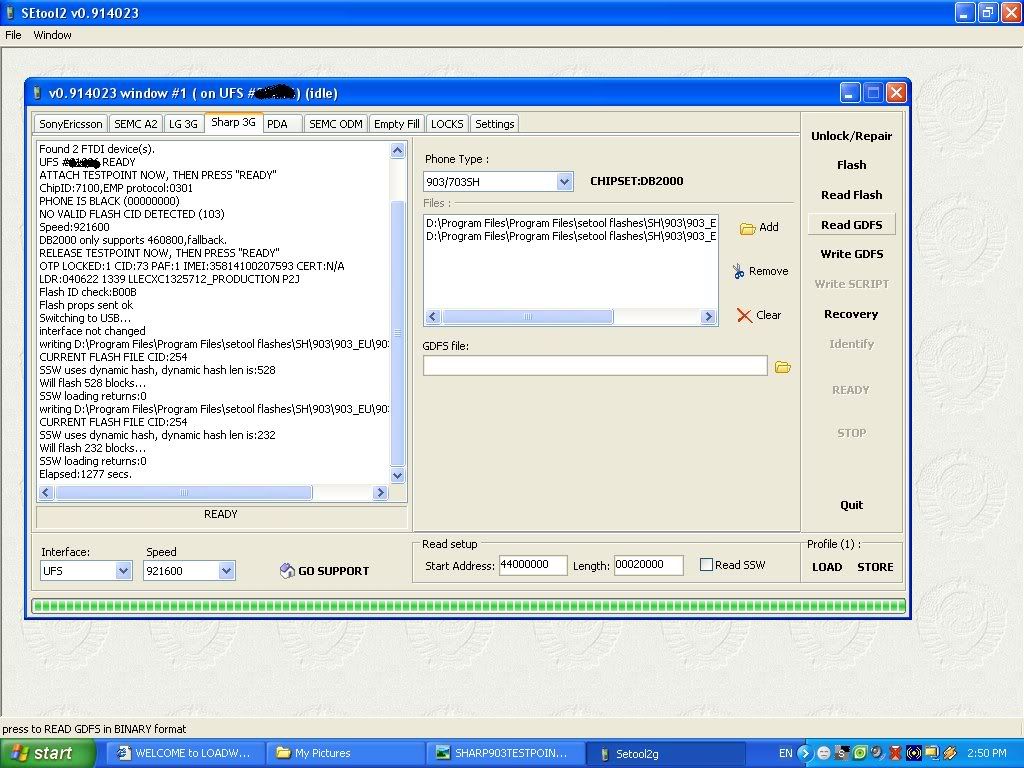Expand hidden tray icons with the chevron
The height and width of the screenshot is (768, 1024).
point(805,753)
